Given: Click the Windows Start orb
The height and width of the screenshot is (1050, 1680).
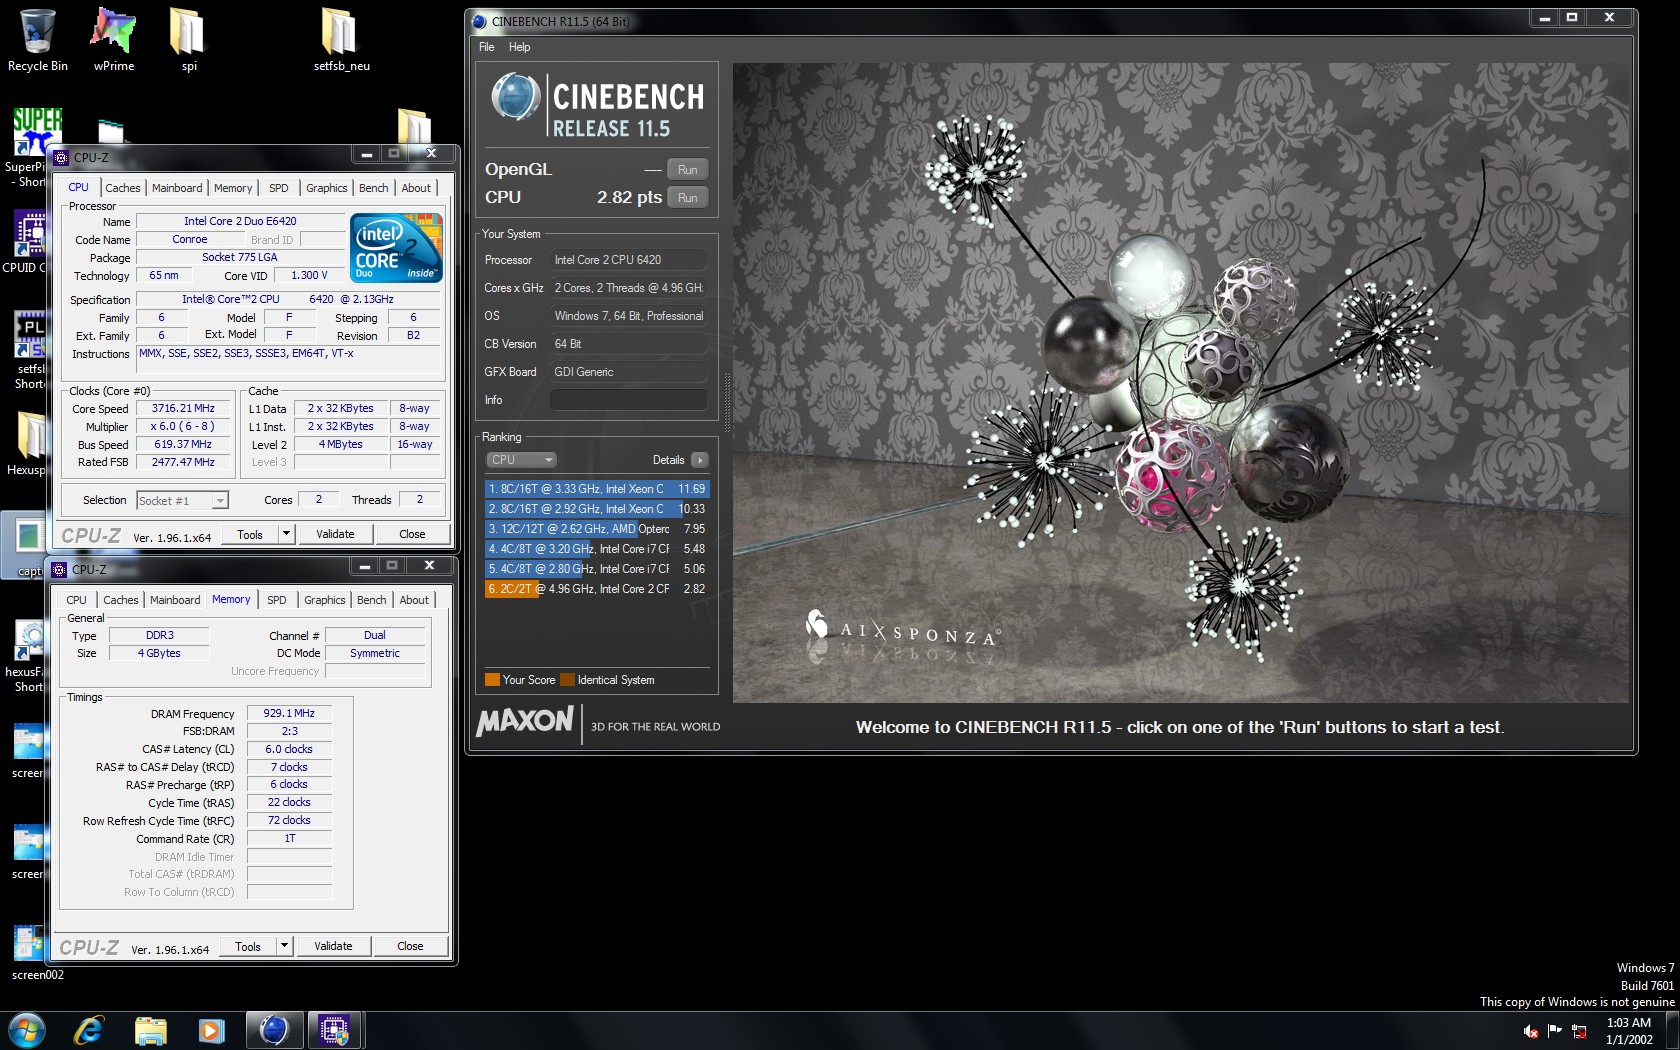Looking at the screenshot, I should pos(26,1030).
